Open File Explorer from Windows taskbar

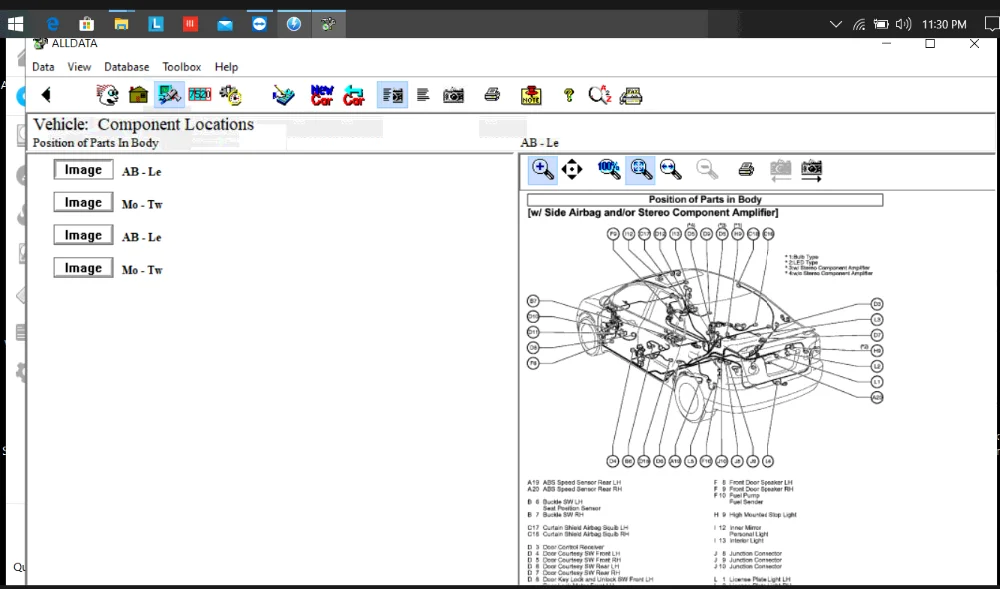coord(120,24)
